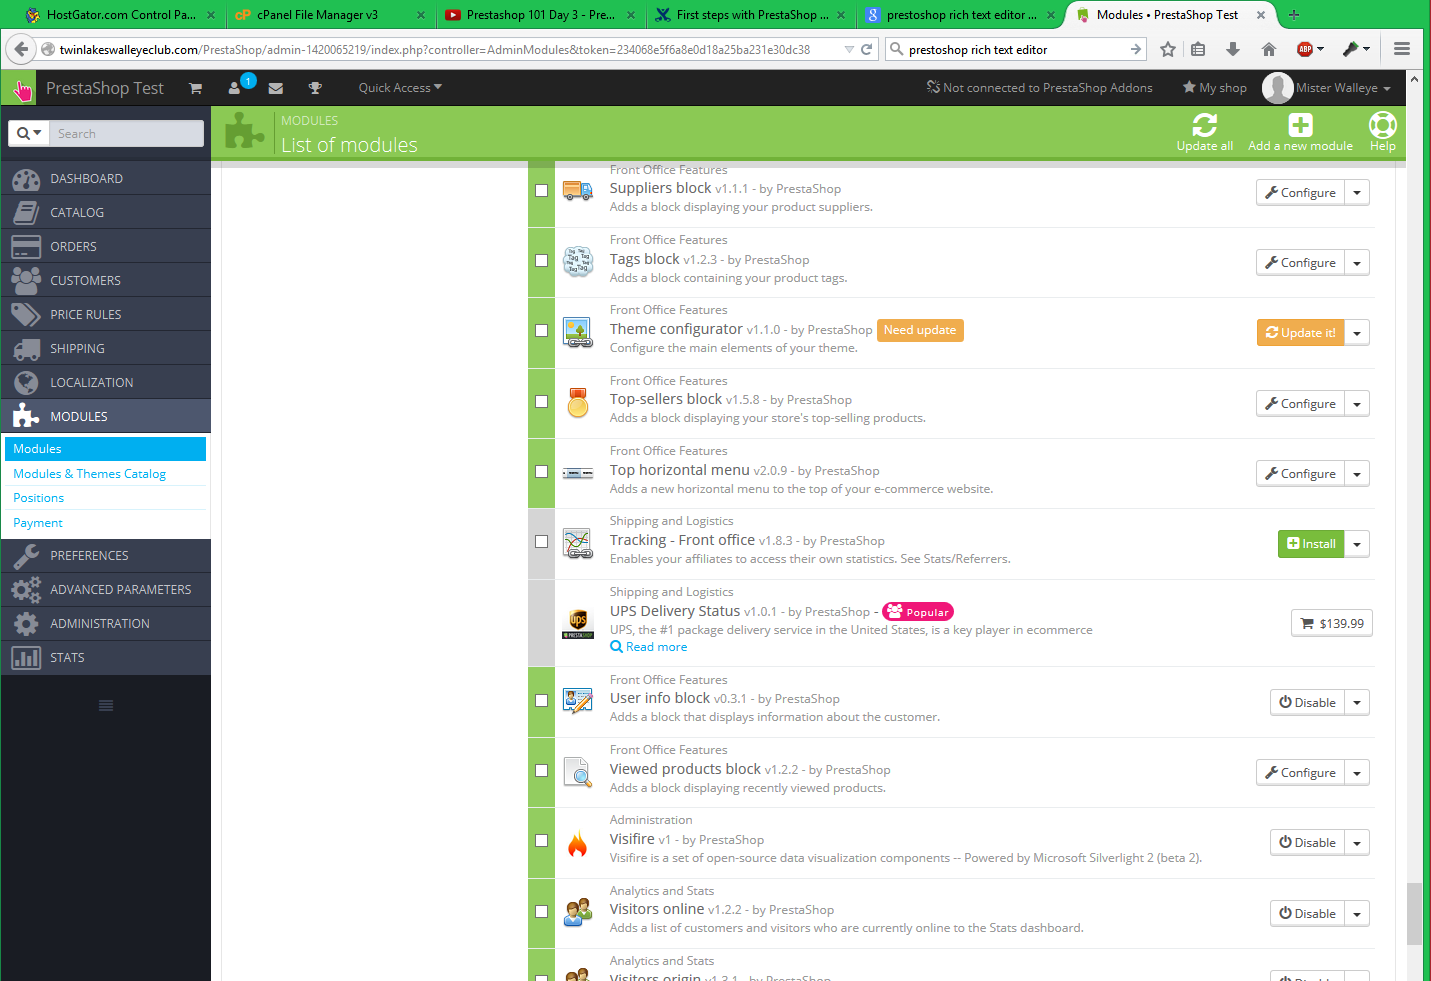Switch to cPanel File Manager v3 tab
1431x981 pixels.
pos(329,15)
